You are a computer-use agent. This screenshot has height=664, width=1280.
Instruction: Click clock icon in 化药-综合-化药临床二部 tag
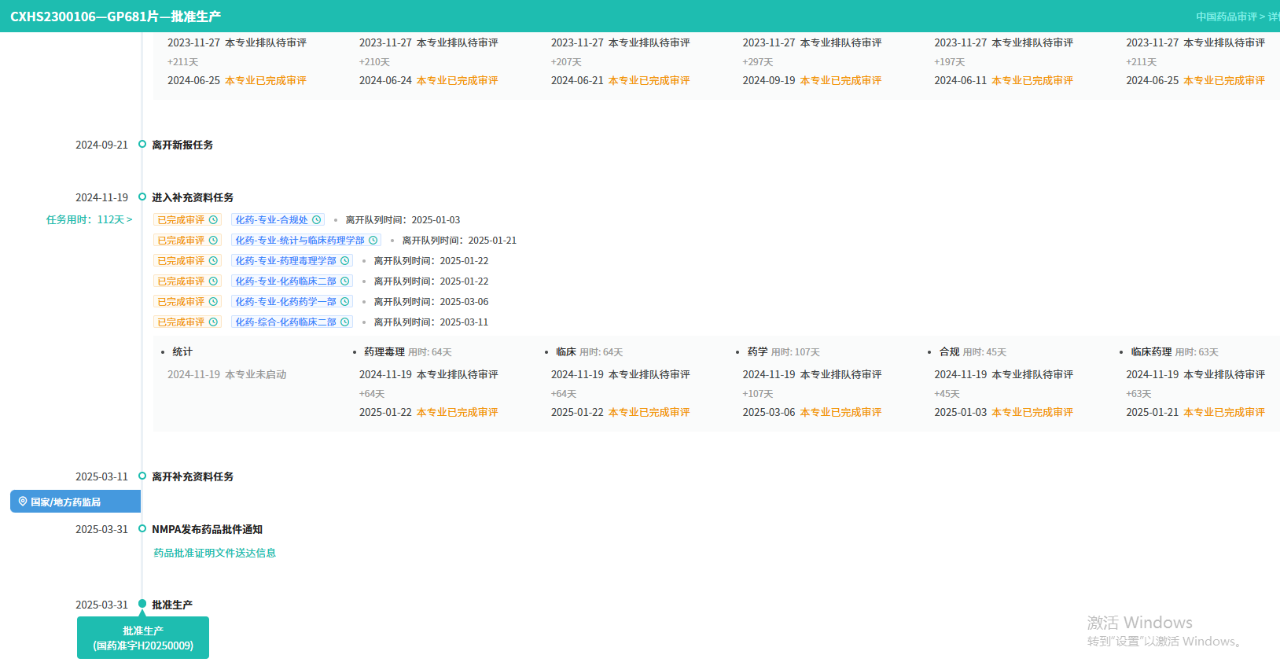(x=345, y=322)
